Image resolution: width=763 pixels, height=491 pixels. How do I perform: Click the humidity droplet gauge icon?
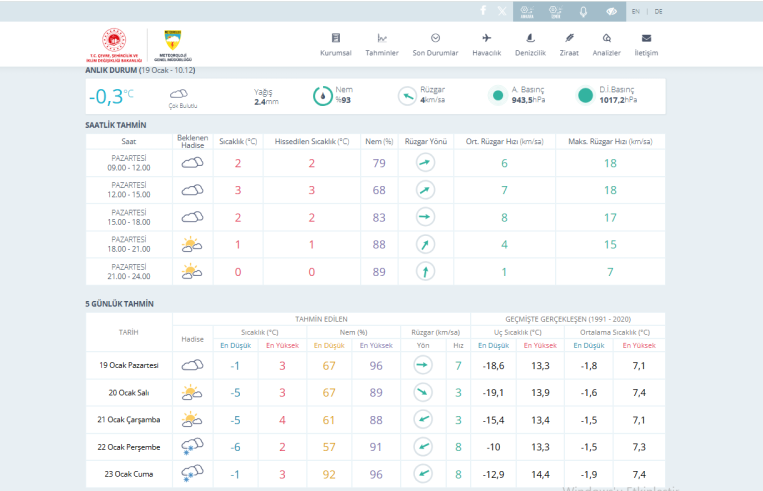(323, 96)
